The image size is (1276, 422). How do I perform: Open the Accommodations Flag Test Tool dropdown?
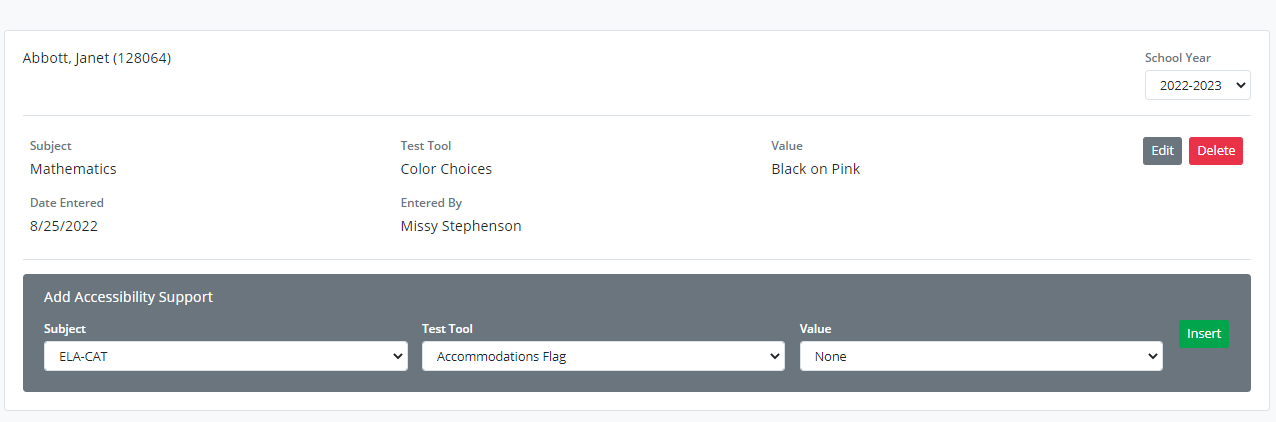(603, 356)
